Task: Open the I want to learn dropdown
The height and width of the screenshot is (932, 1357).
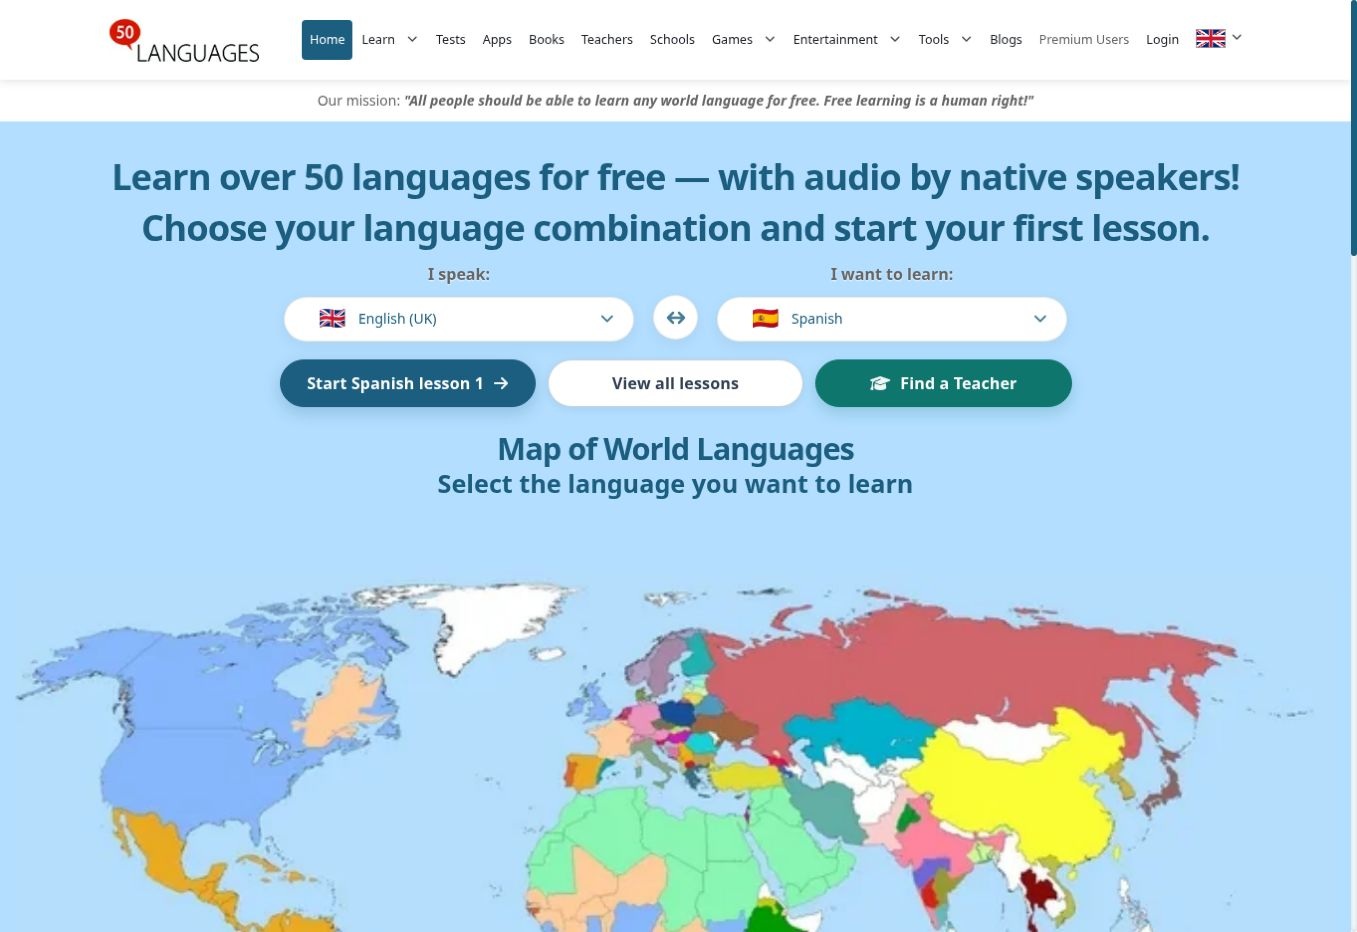Action: pos(892,319)
